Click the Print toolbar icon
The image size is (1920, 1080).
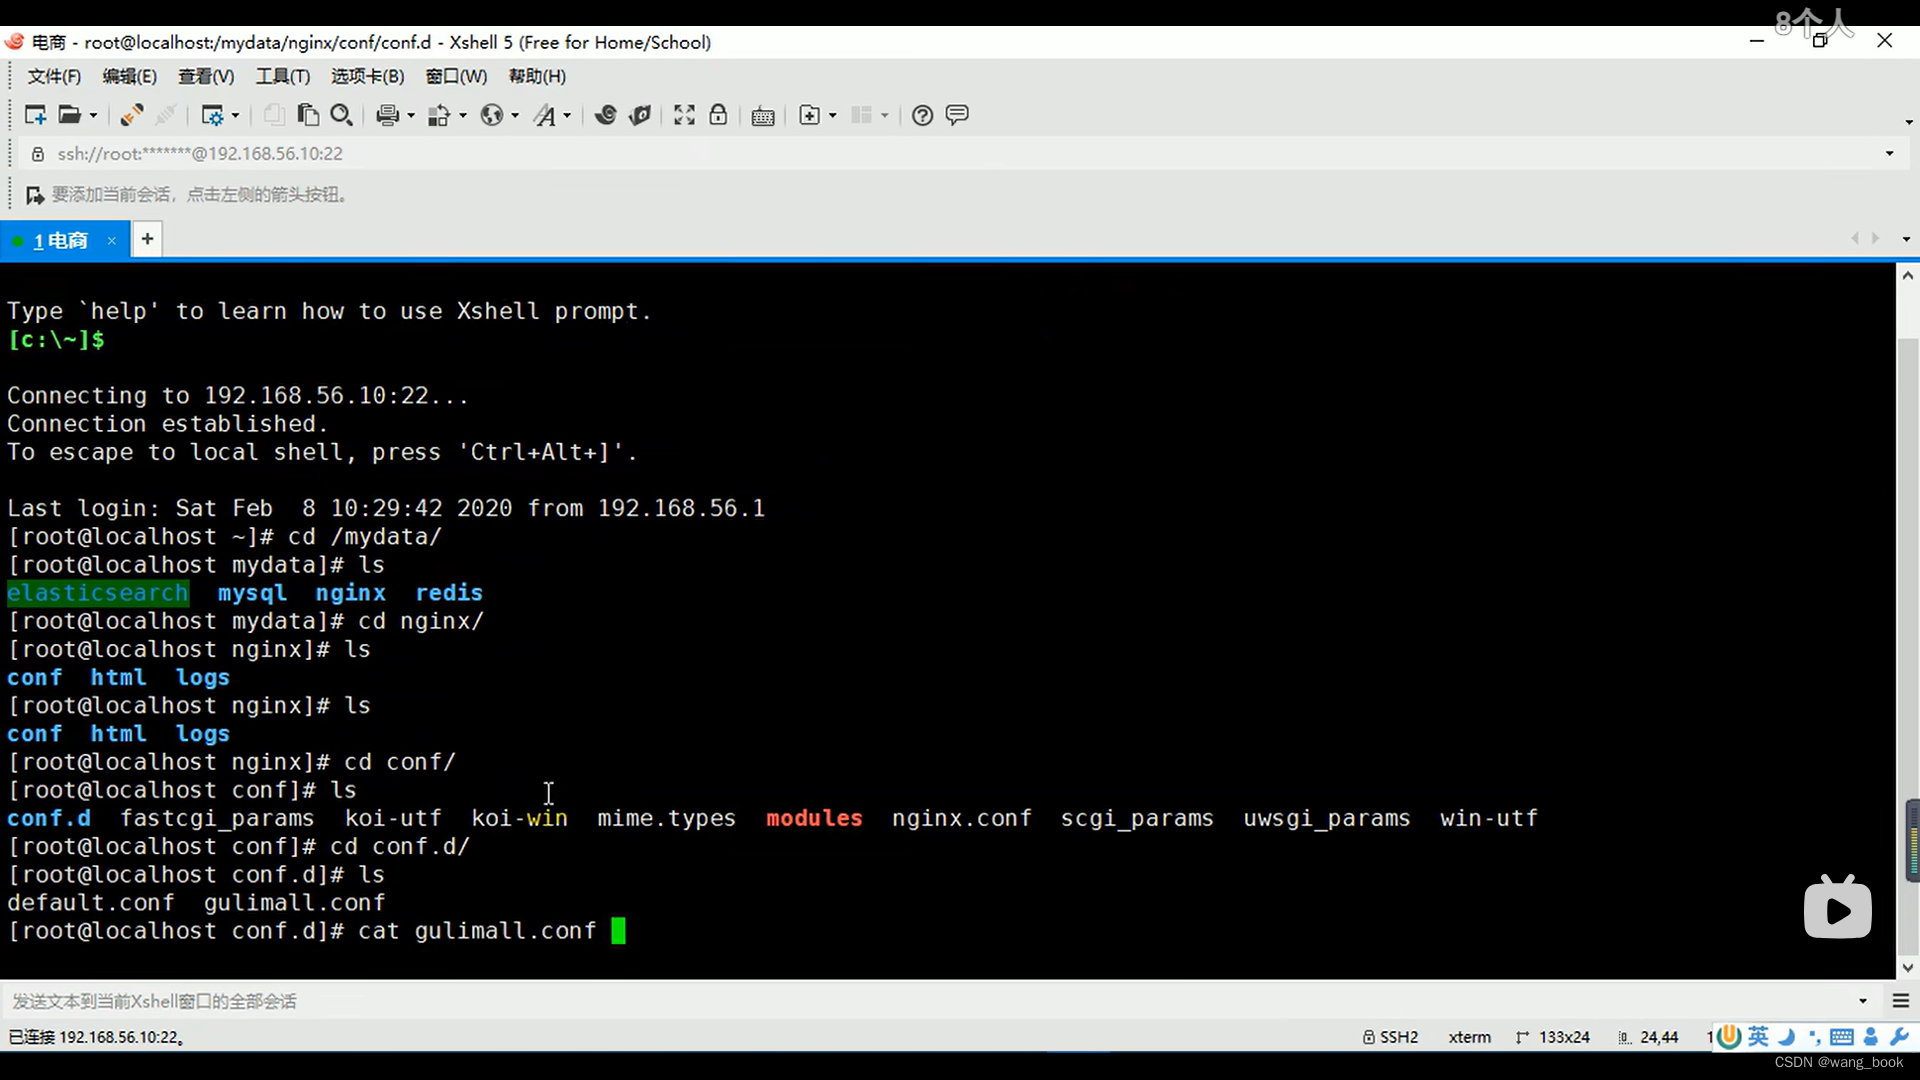pos(388,115)
